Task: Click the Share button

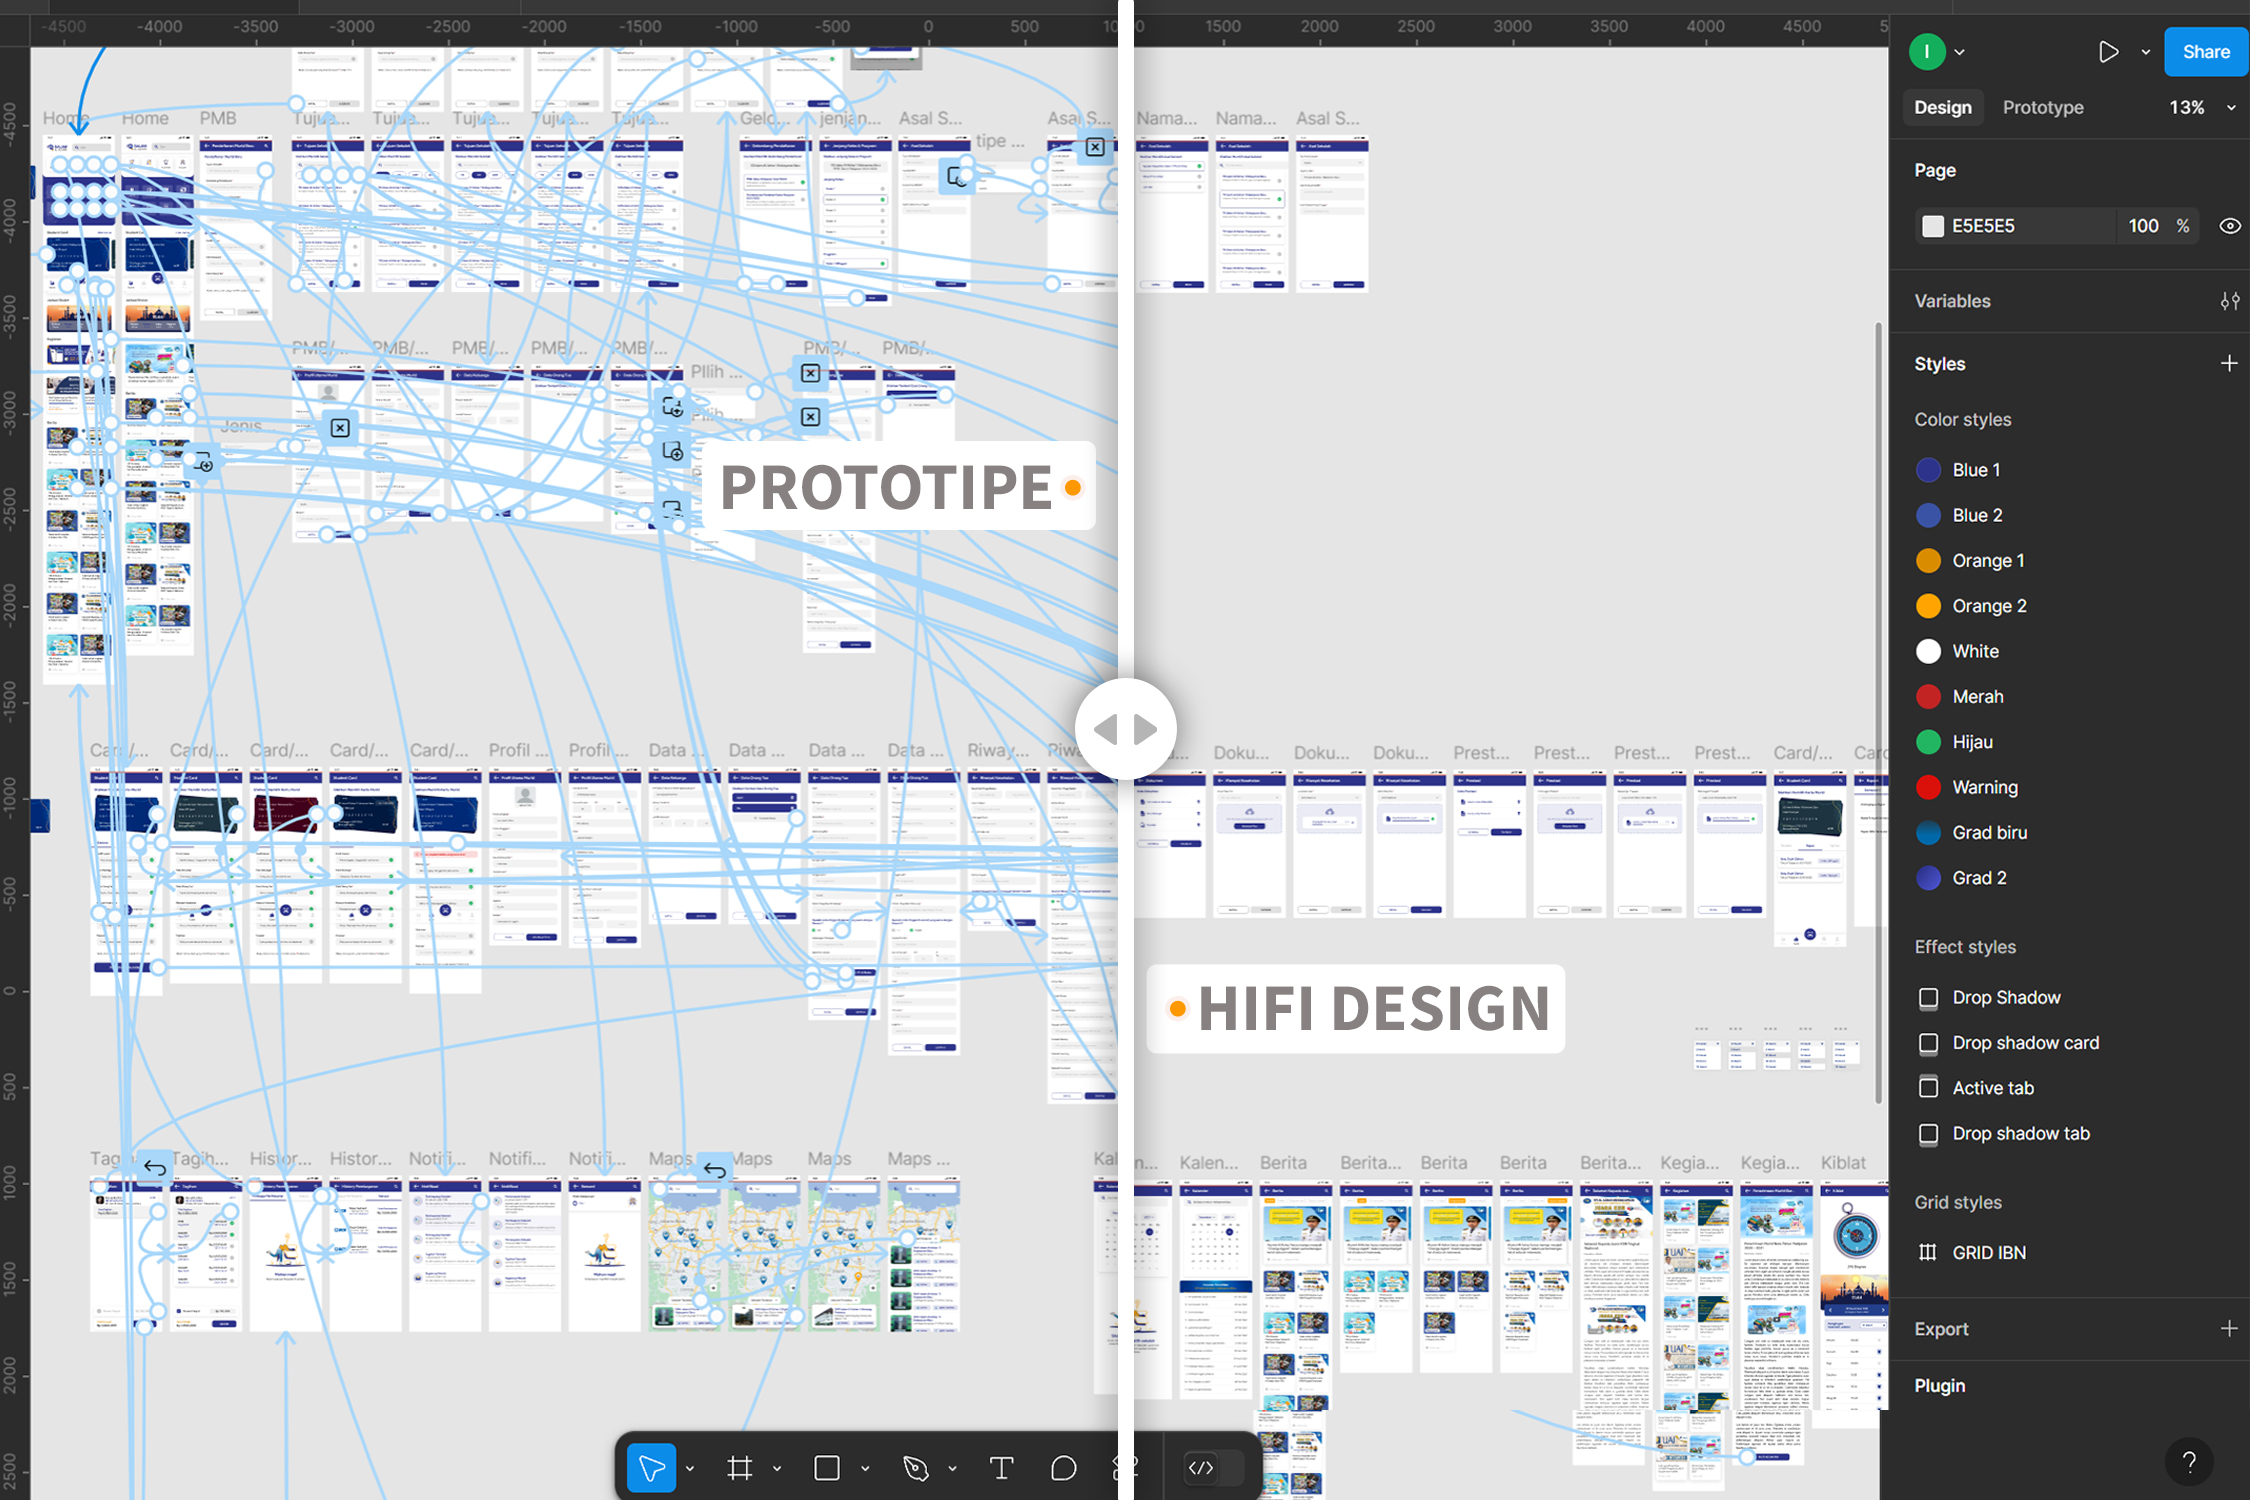Action: click(2206, 51)
